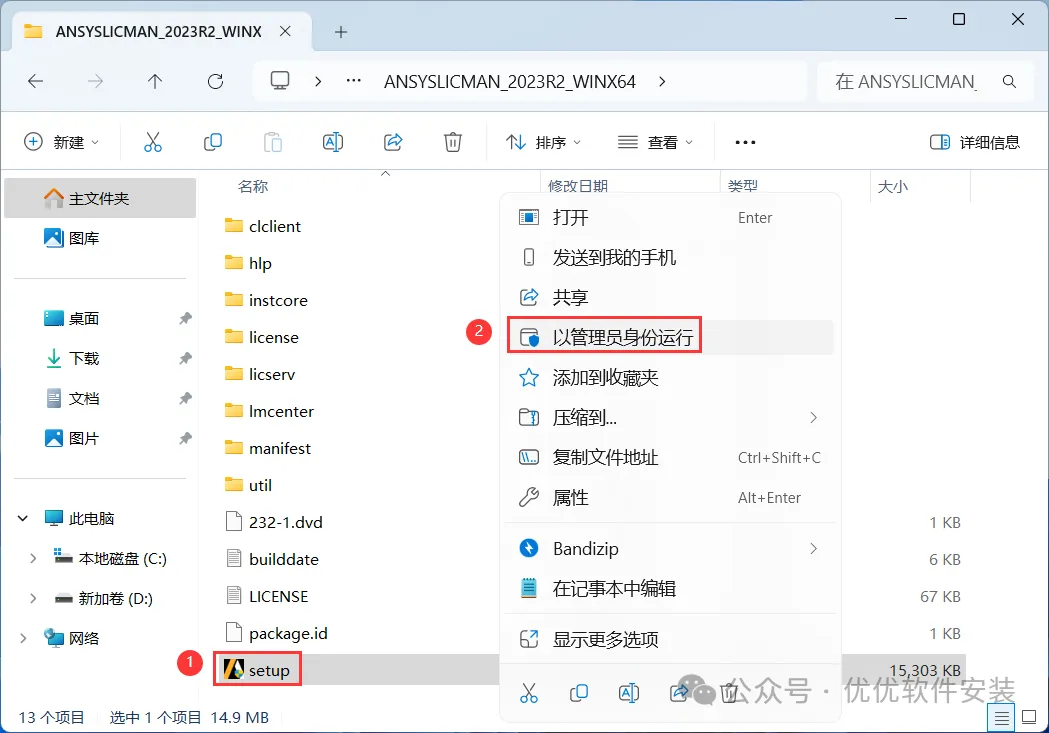1049x733 pixels.
Task: Go up one folder level
Action: point(155,82)
